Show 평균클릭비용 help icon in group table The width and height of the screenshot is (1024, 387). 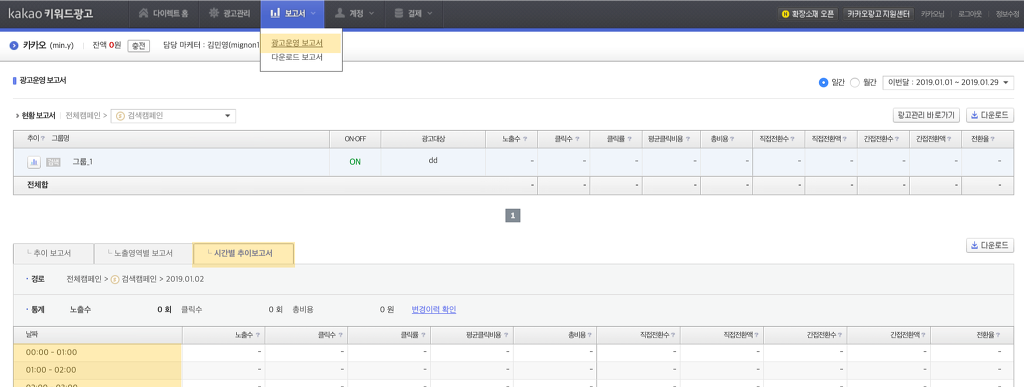coord(689,139)
